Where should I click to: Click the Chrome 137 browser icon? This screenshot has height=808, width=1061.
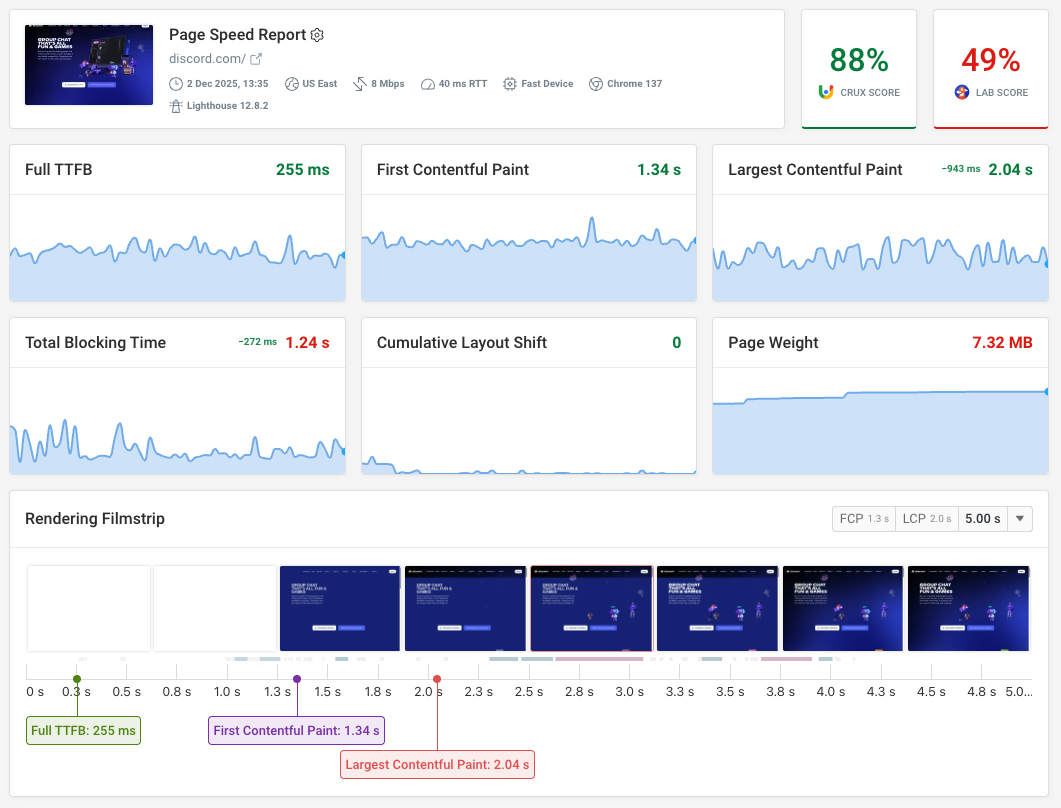pos(594,84)
